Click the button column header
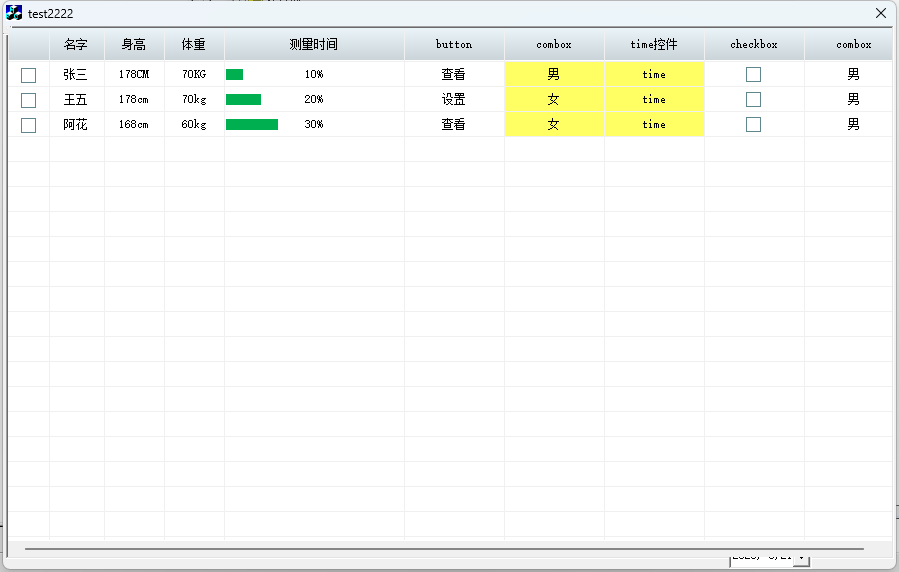Viewport: 899px width, 572px height. click(454, 44)
